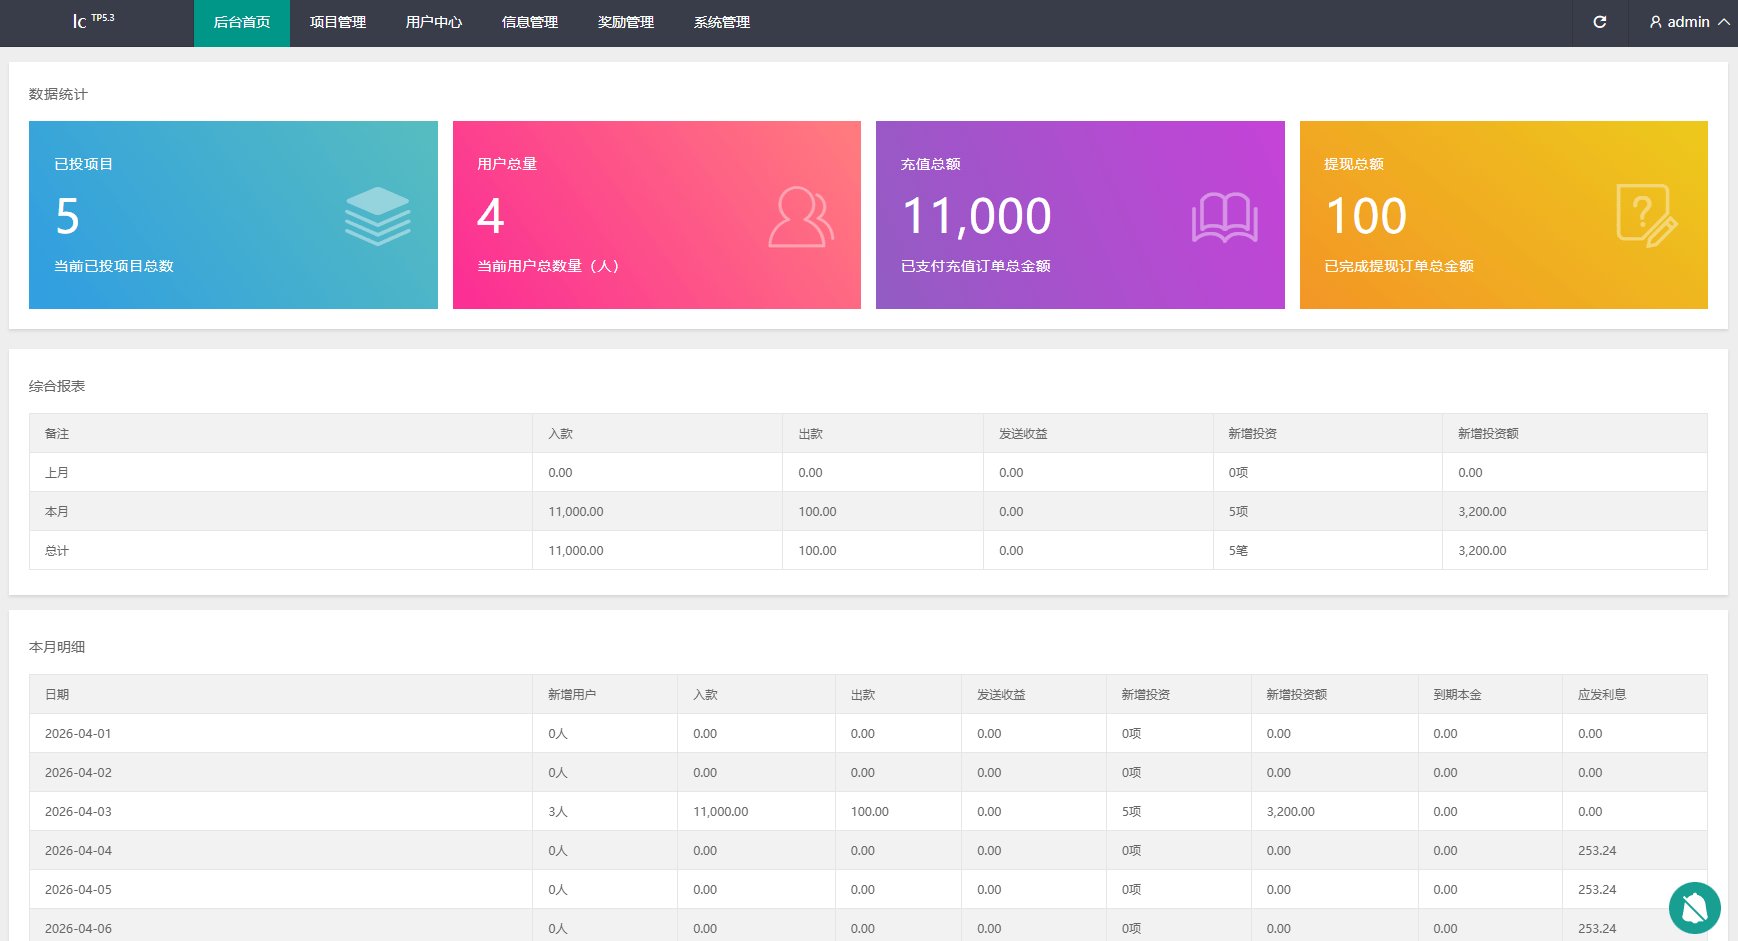Click the stacked layers icon on blue card
1738x941 pixels.
(377, 216)
